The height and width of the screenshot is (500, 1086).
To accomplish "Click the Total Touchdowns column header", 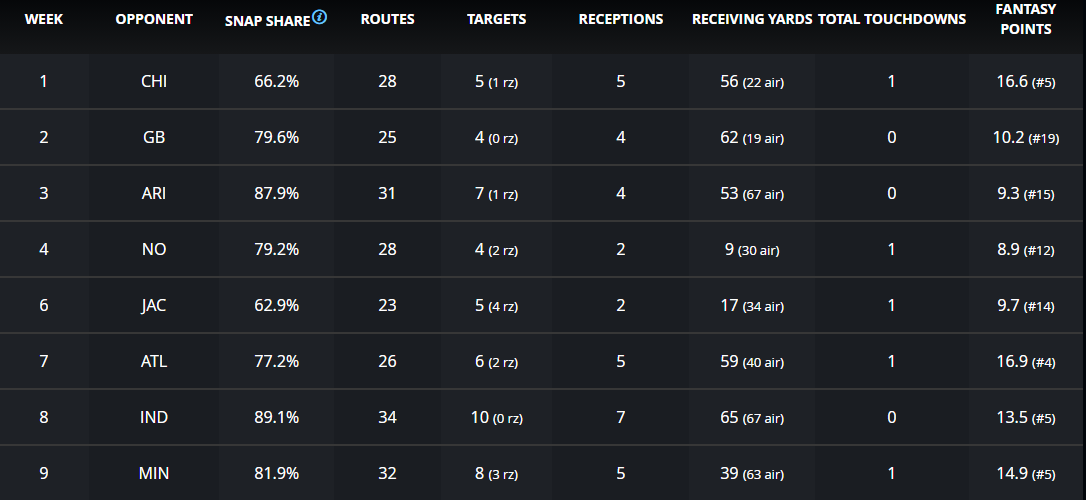I will pyautogui.click(x=891, y=20).
